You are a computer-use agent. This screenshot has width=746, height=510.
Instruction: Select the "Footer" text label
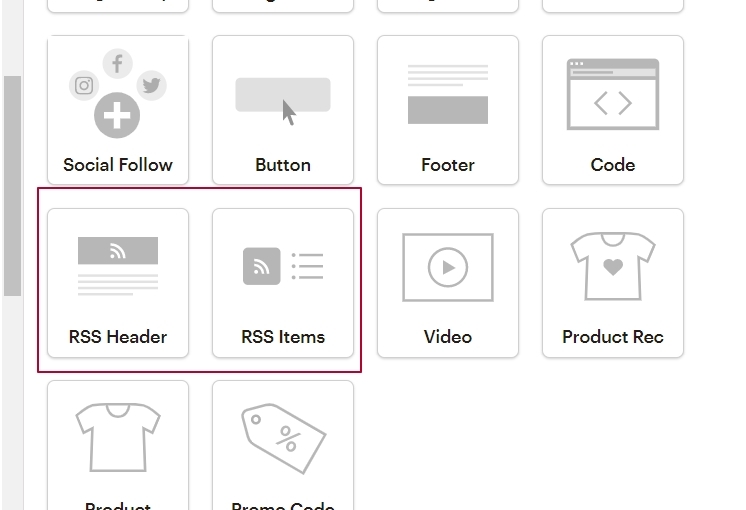pos(448,165)
